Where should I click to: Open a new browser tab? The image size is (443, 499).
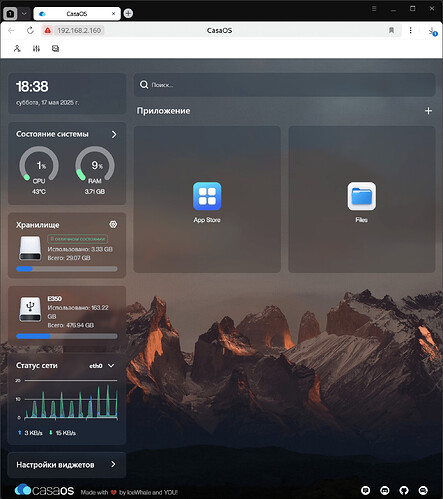[x=128, y=13]
